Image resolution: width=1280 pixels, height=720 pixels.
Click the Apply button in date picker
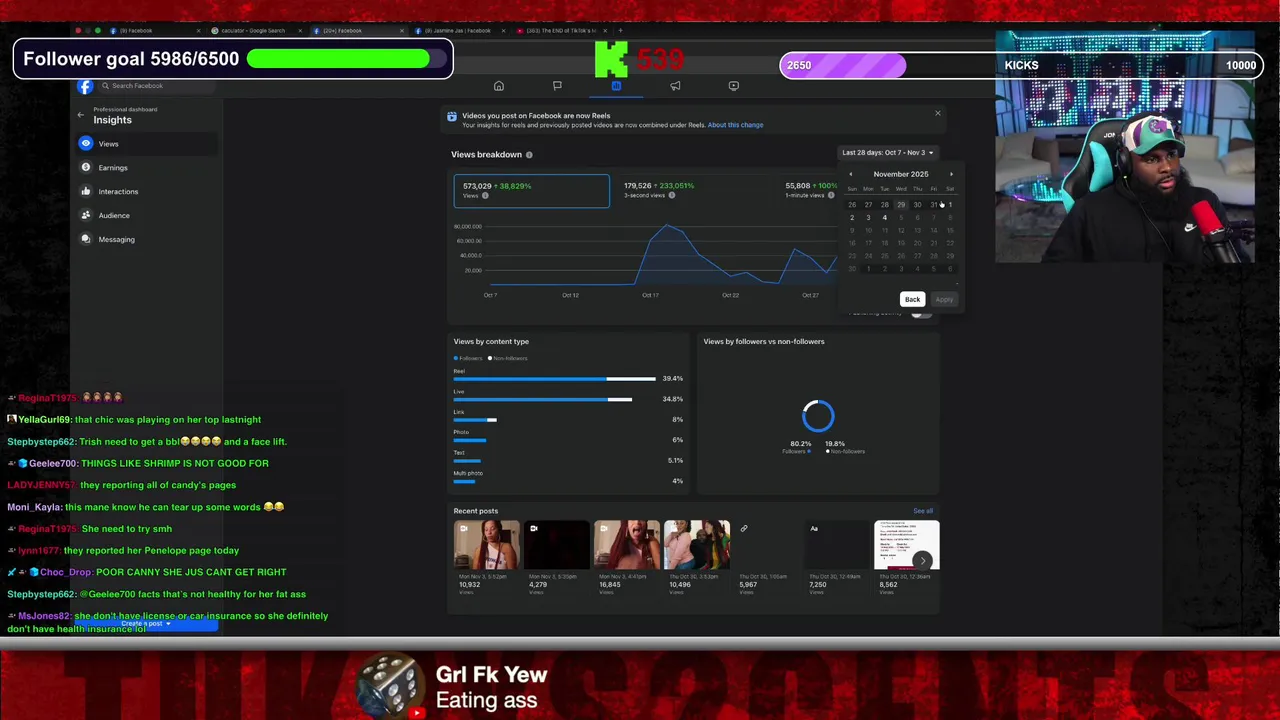tap(944, 299)
